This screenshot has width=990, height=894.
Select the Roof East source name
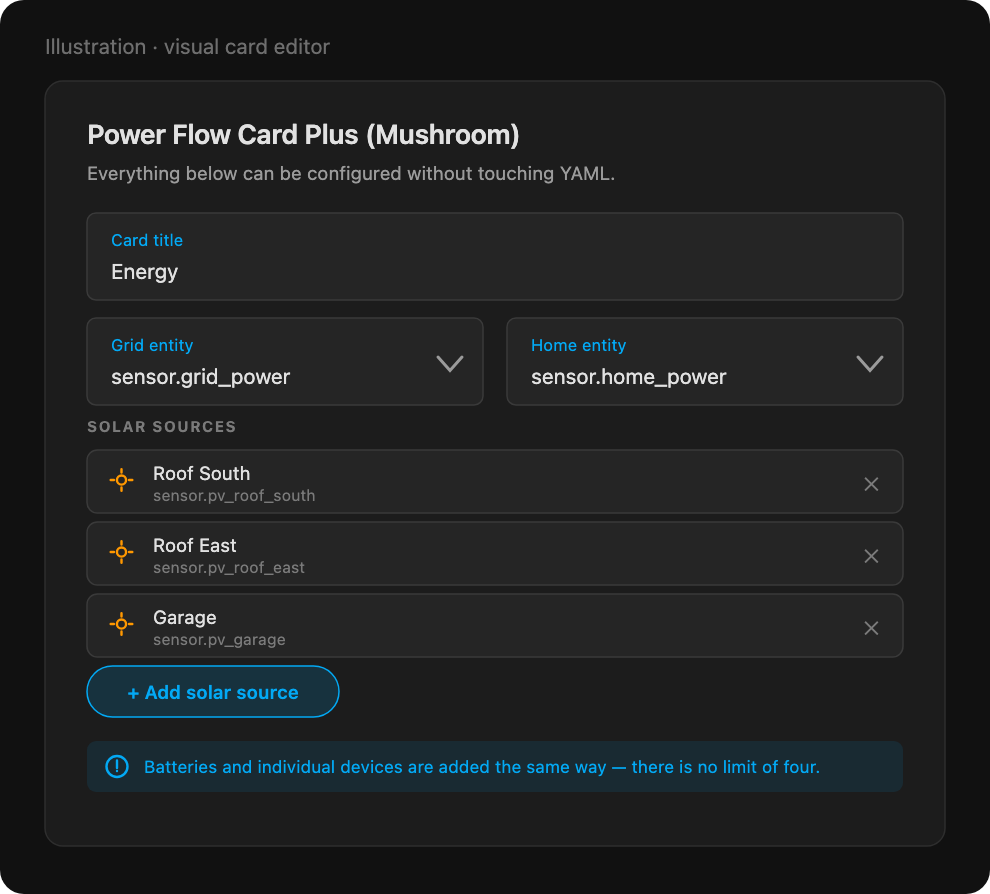coord(194,545)
